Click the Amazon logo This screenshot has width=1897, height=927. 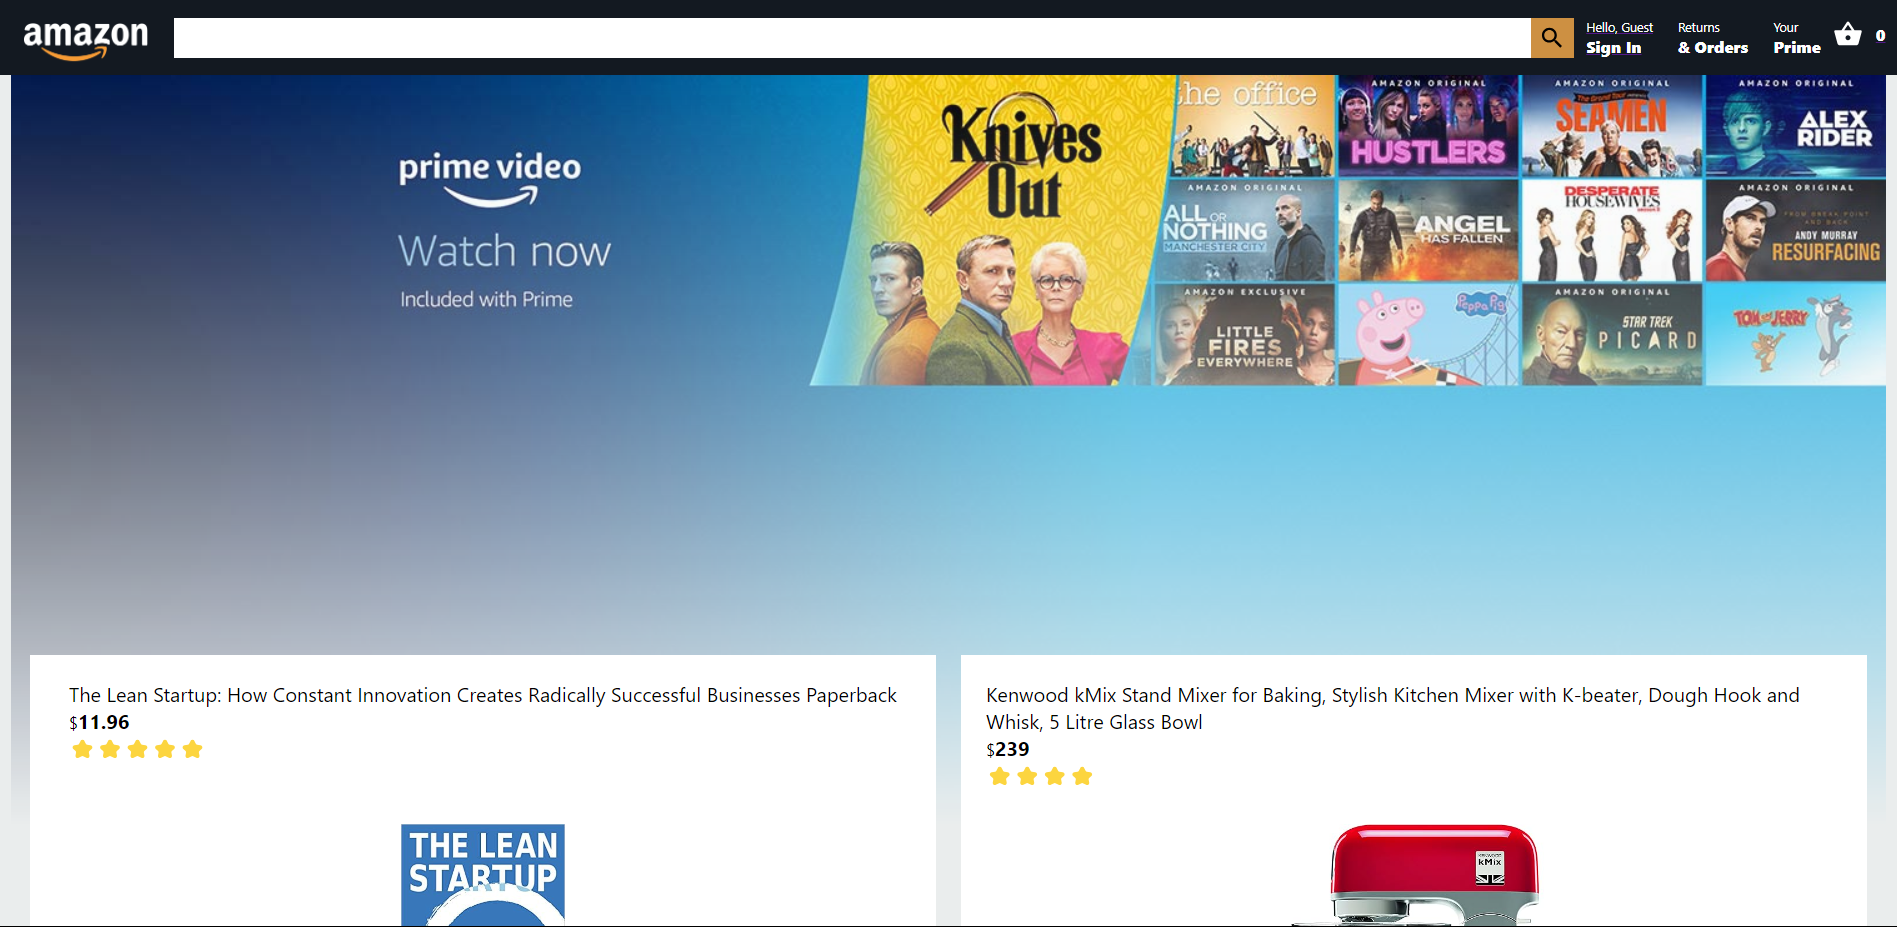[87, 37]
